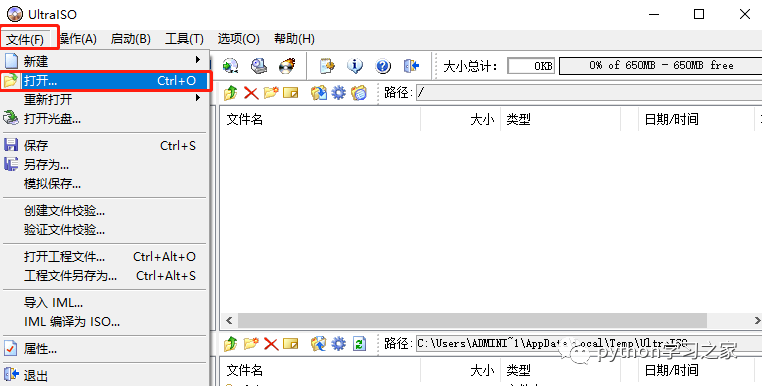Sort by 日期/时间 column in image pane
This screenshot has height=386, width=762.
tap(696, 119)
